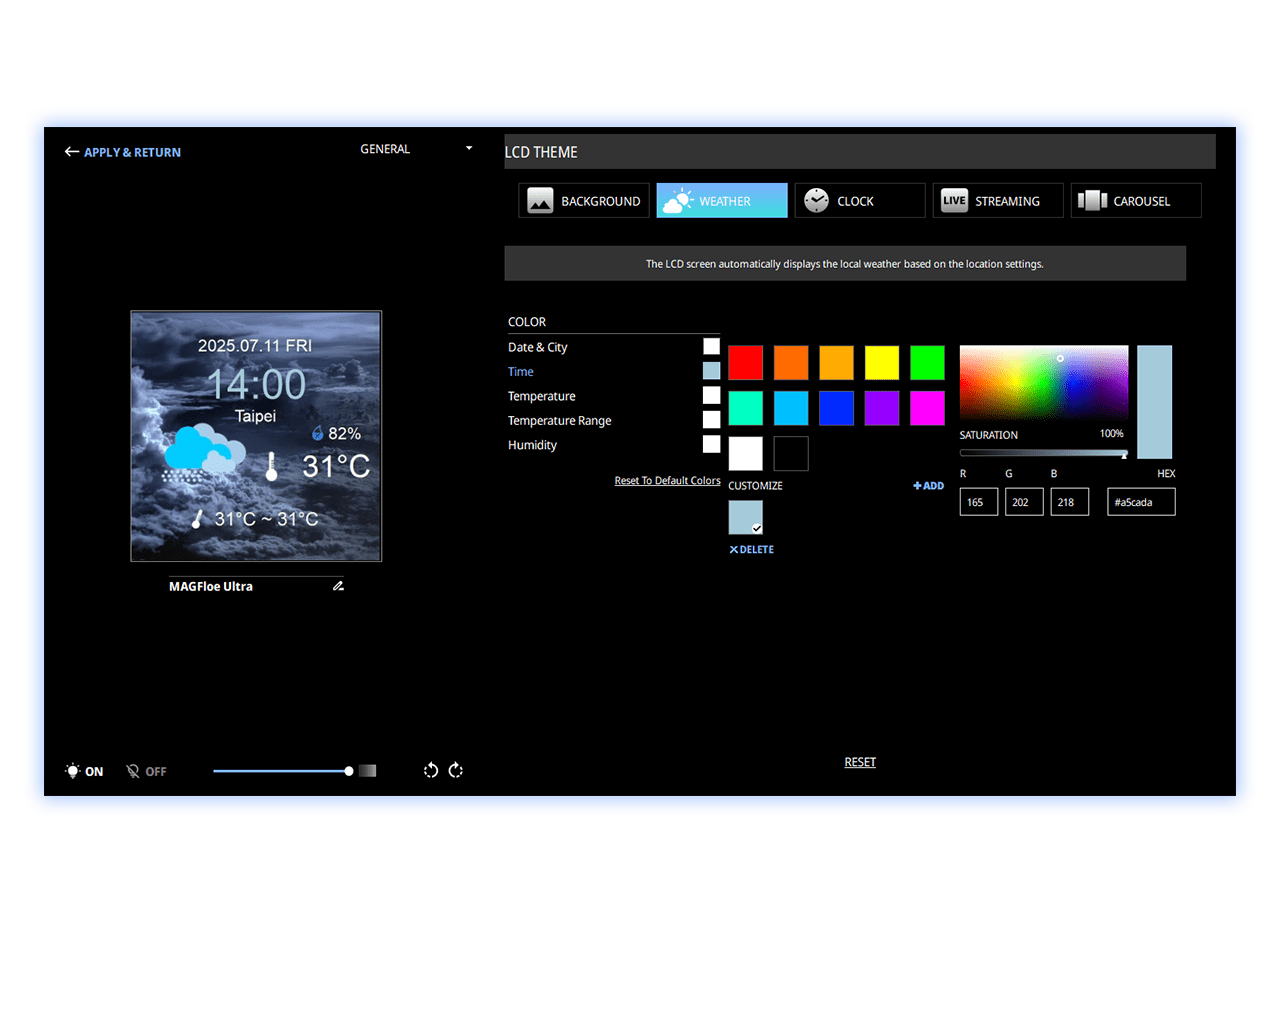Click the back arrow for Apply & Return
Screen dimensions: 1280x1016
[72, 152]
